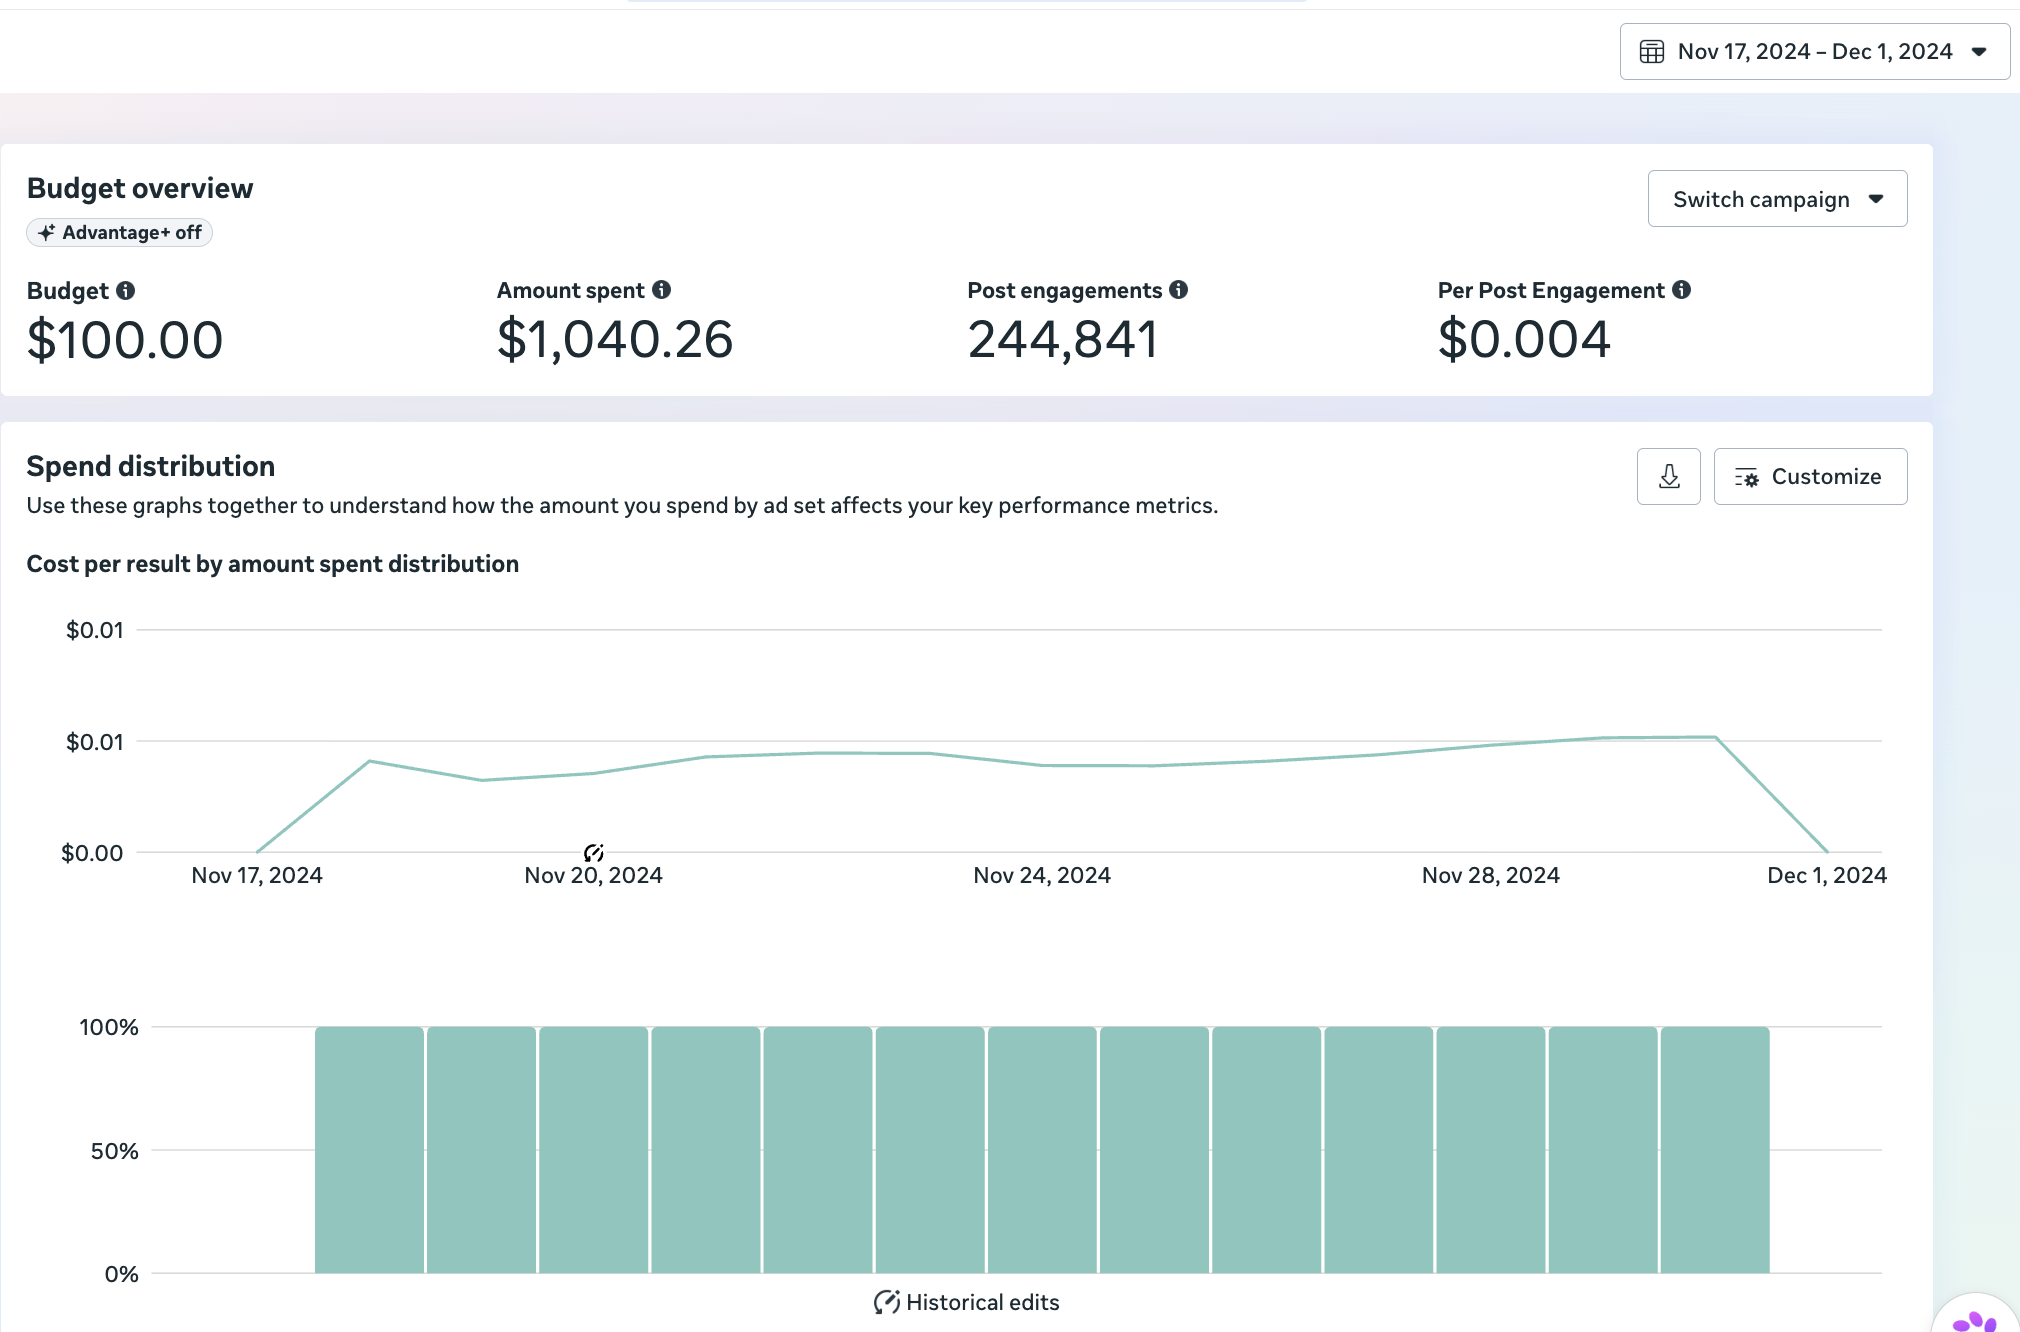This screenshot has height=1332, width=2020.
Task: Download the spend distribution chart
Action: tap(1668, 477)
